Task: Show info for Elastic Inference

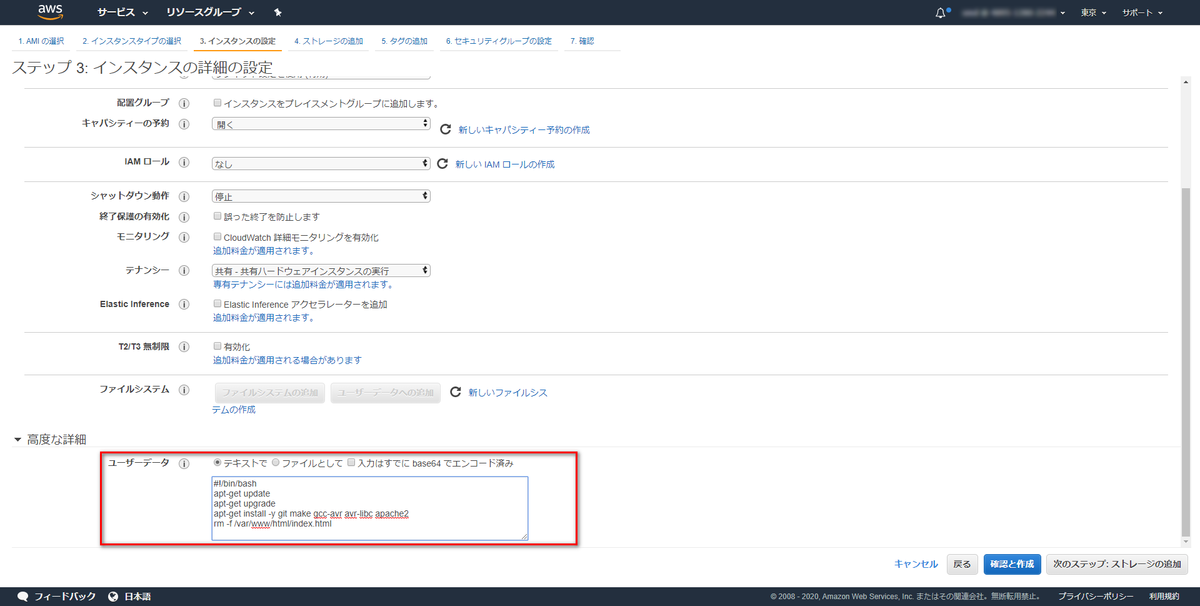Action: (184, 303)
